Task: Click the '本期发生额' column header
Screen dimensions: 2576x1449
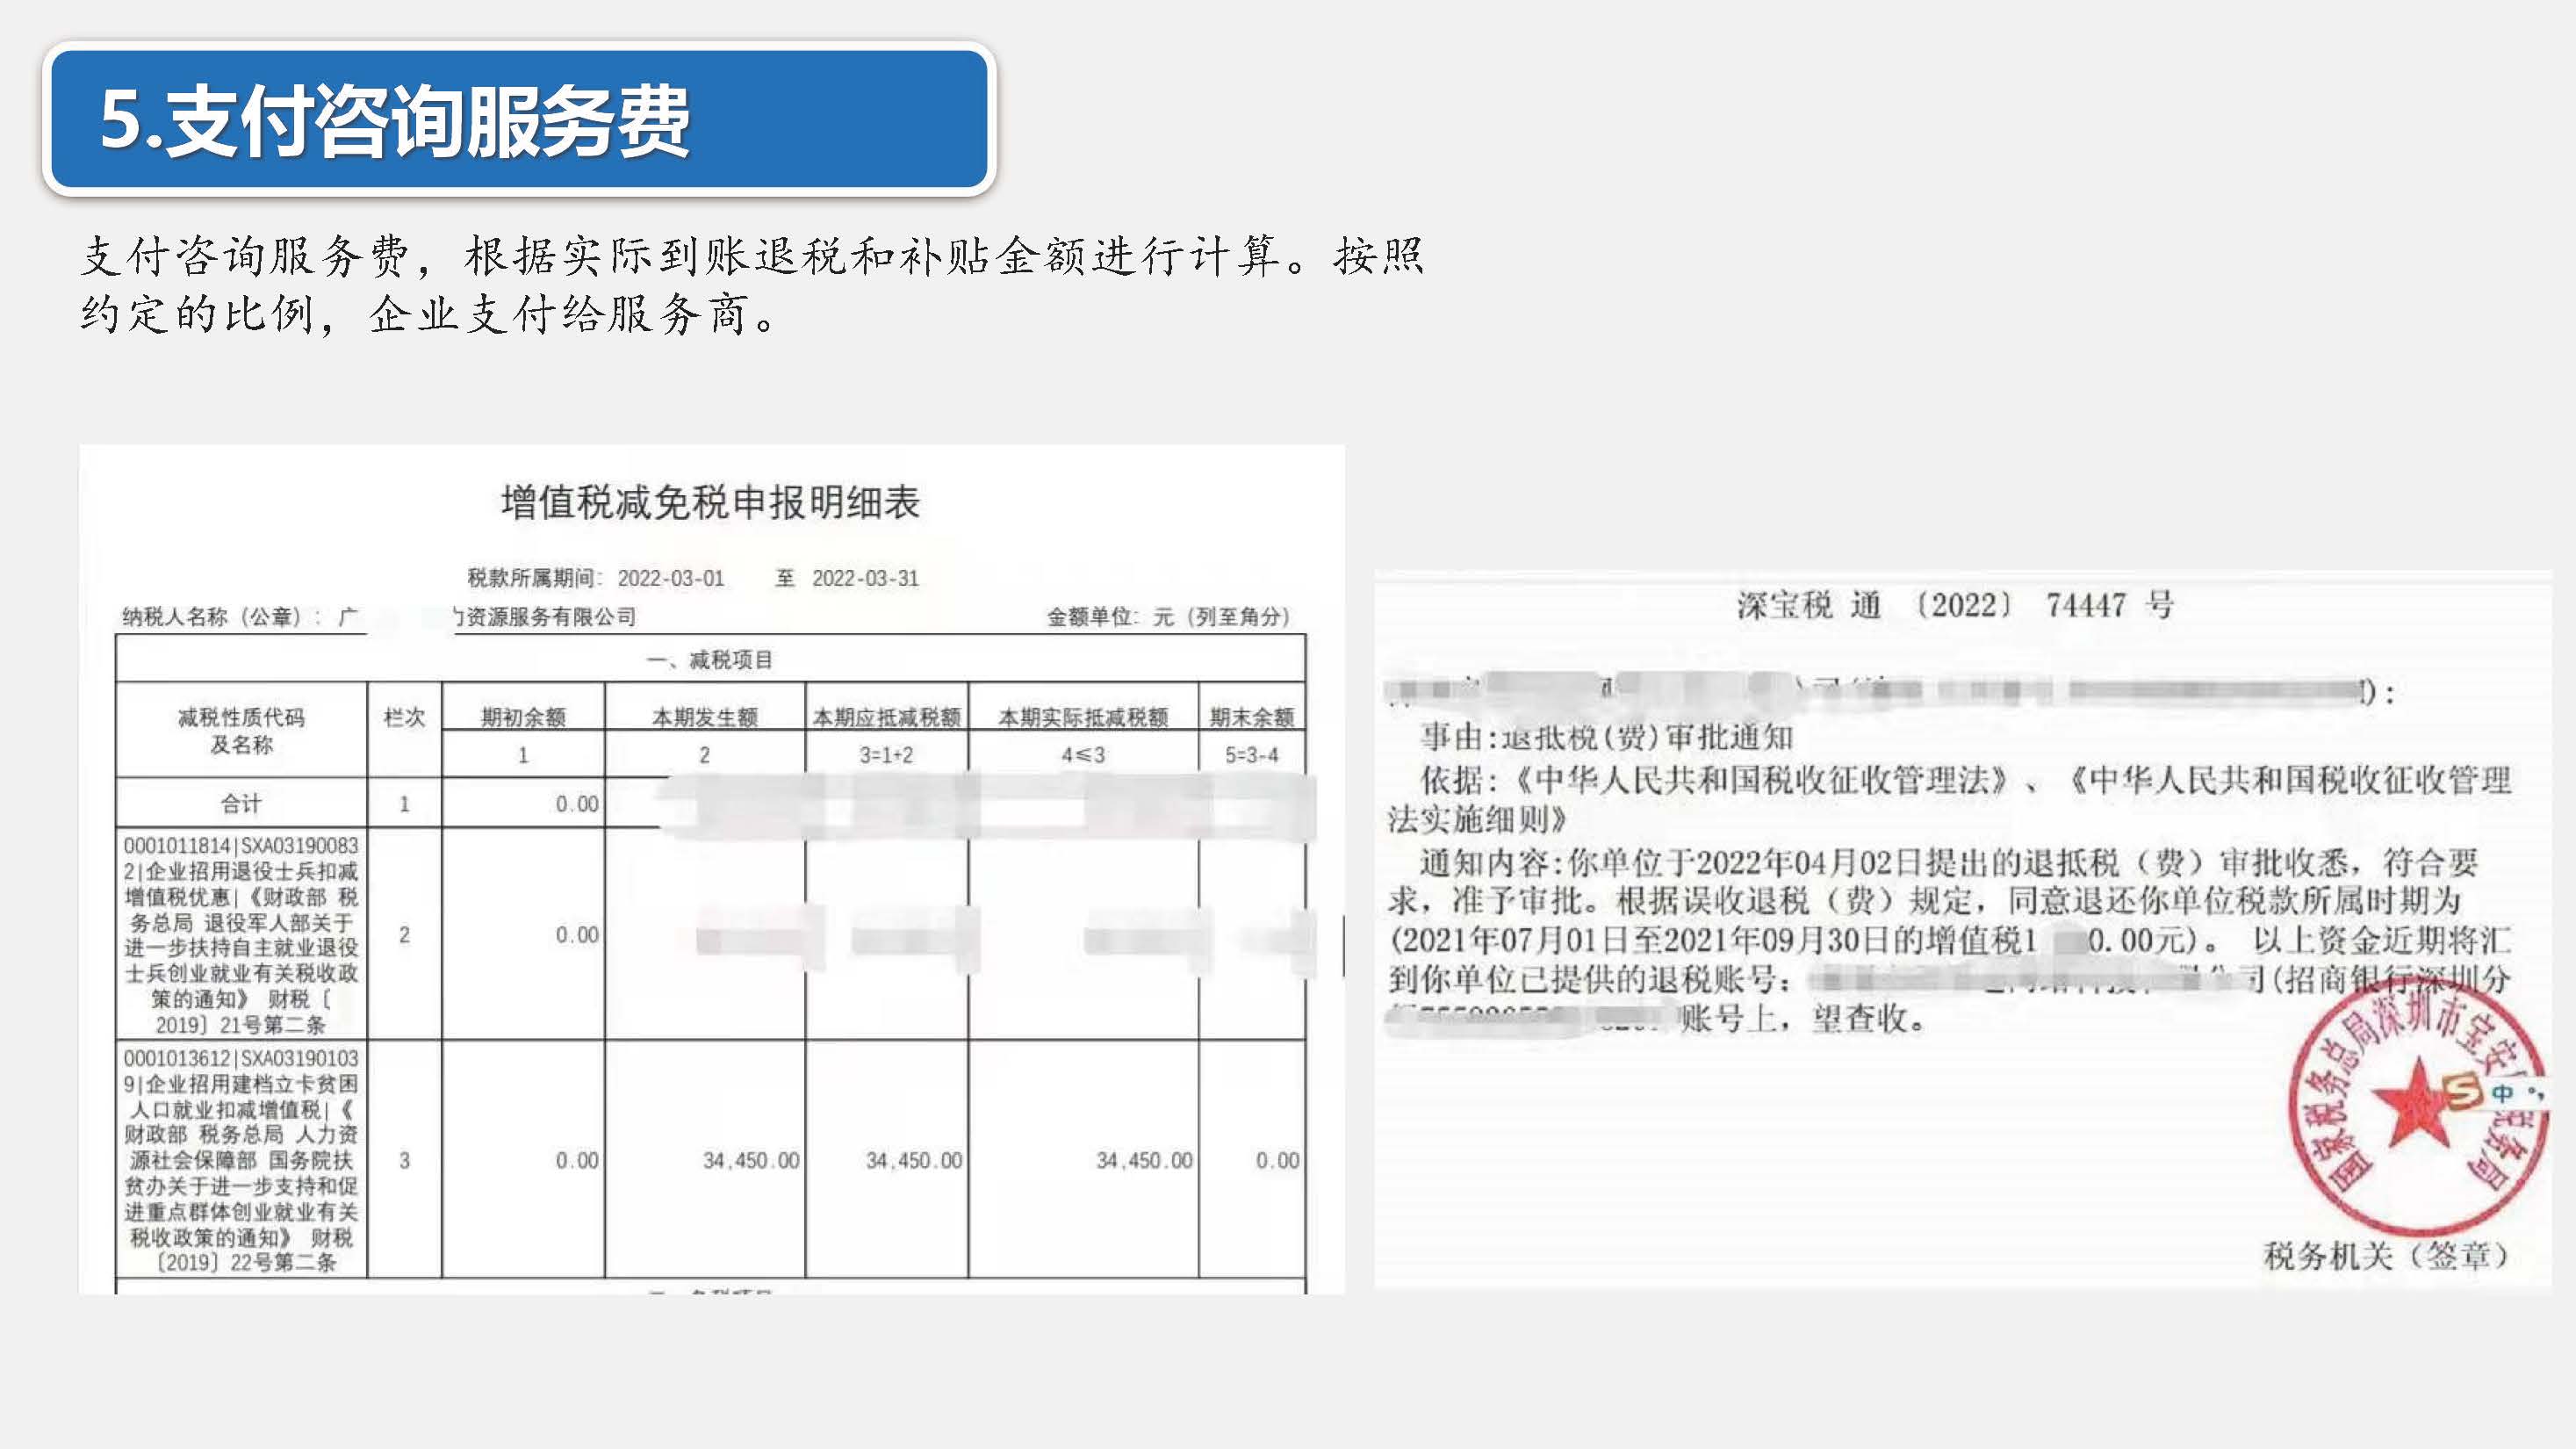Action: pos(705,717)
